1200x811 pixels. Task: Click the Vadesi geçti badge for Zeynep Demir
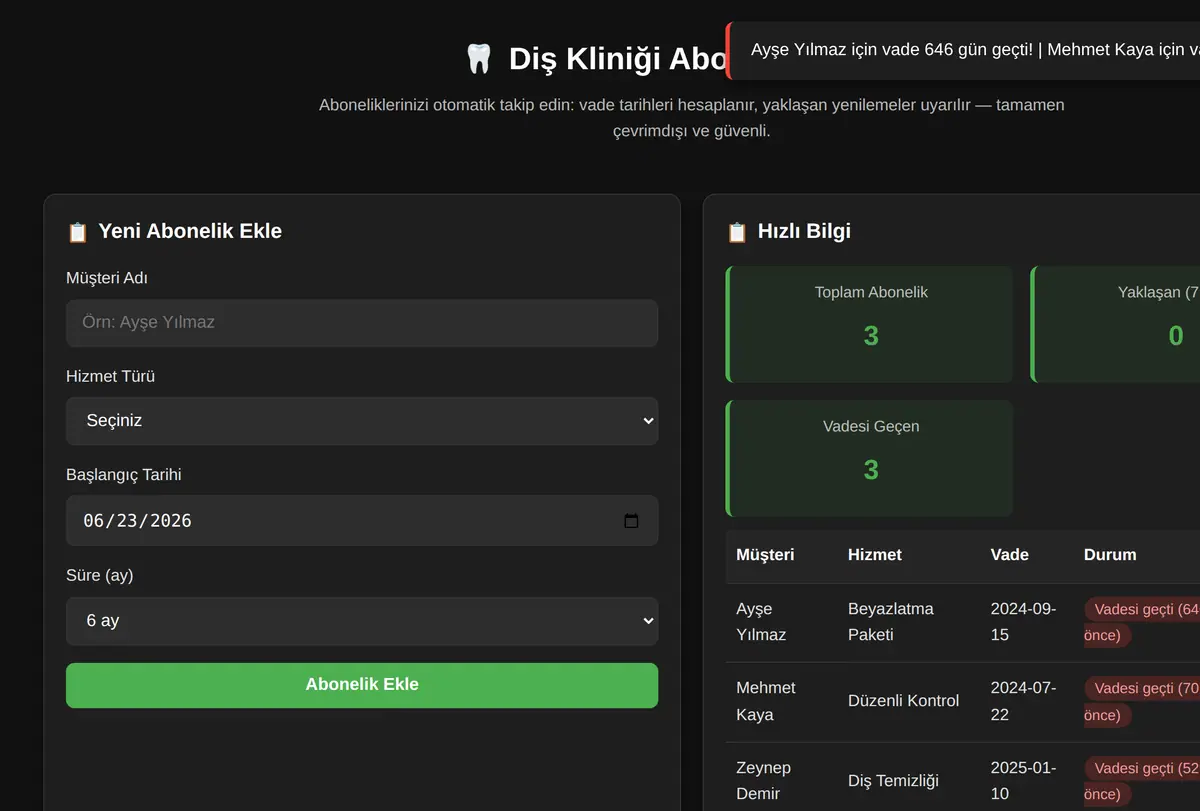(x=1142, y=781)
